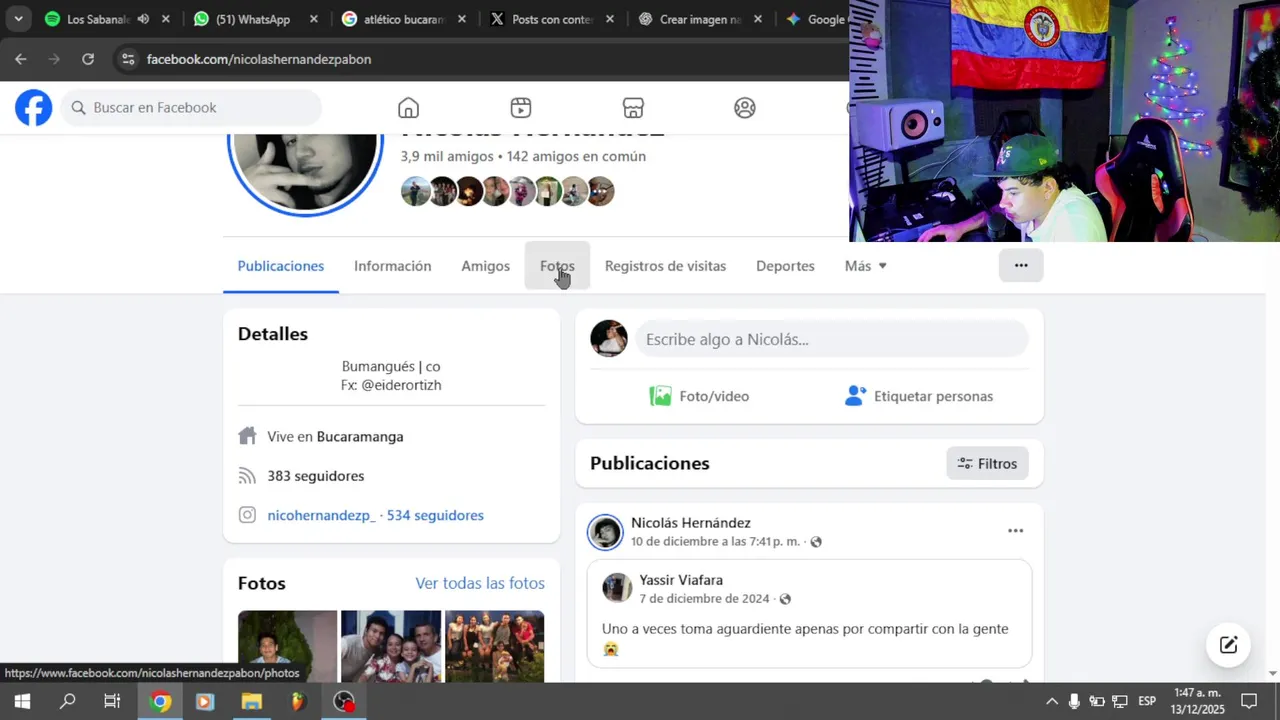Viewport: 1280px width, 720px height.
Task: Open the Fotos tab
Action: pyautogui.click(x=557, y=266)
